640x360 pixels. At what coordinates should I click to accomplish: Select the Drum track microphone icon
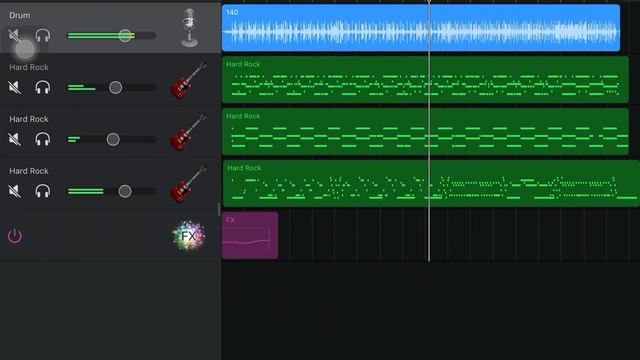189,28
